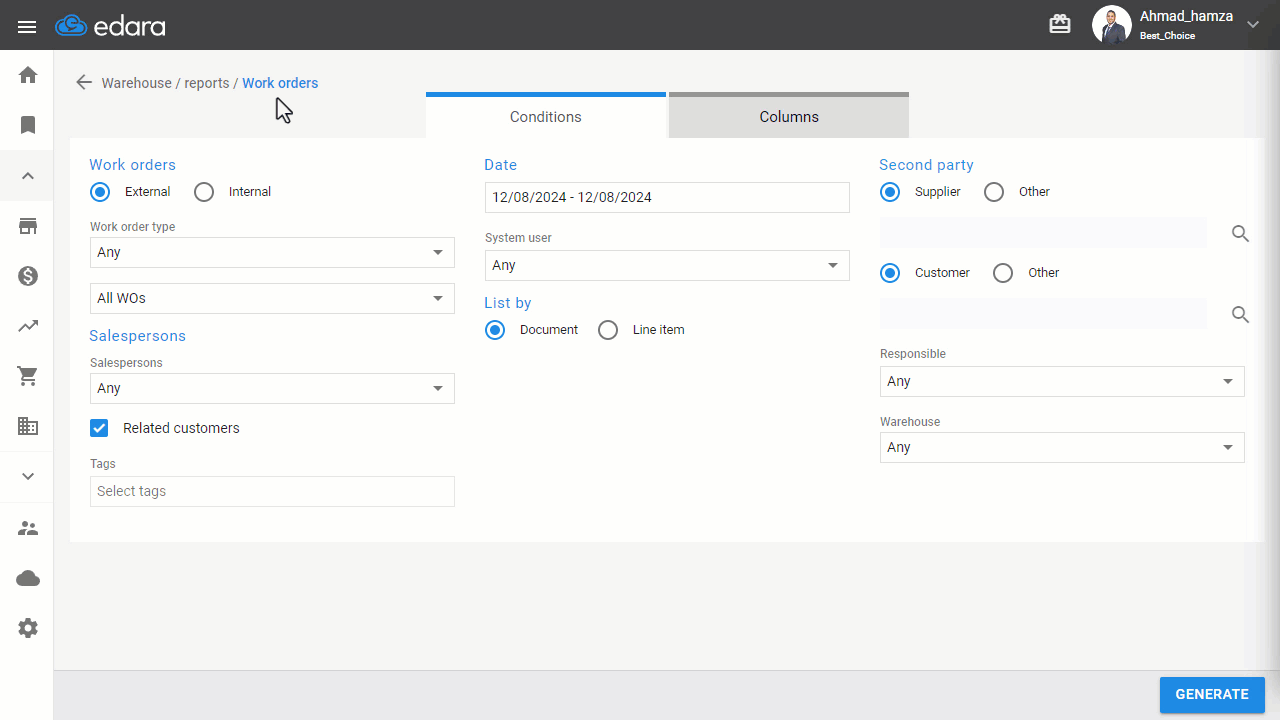1280x720 pixels.
Task: Select List by Document radio
Action: [x=495, y=330]
